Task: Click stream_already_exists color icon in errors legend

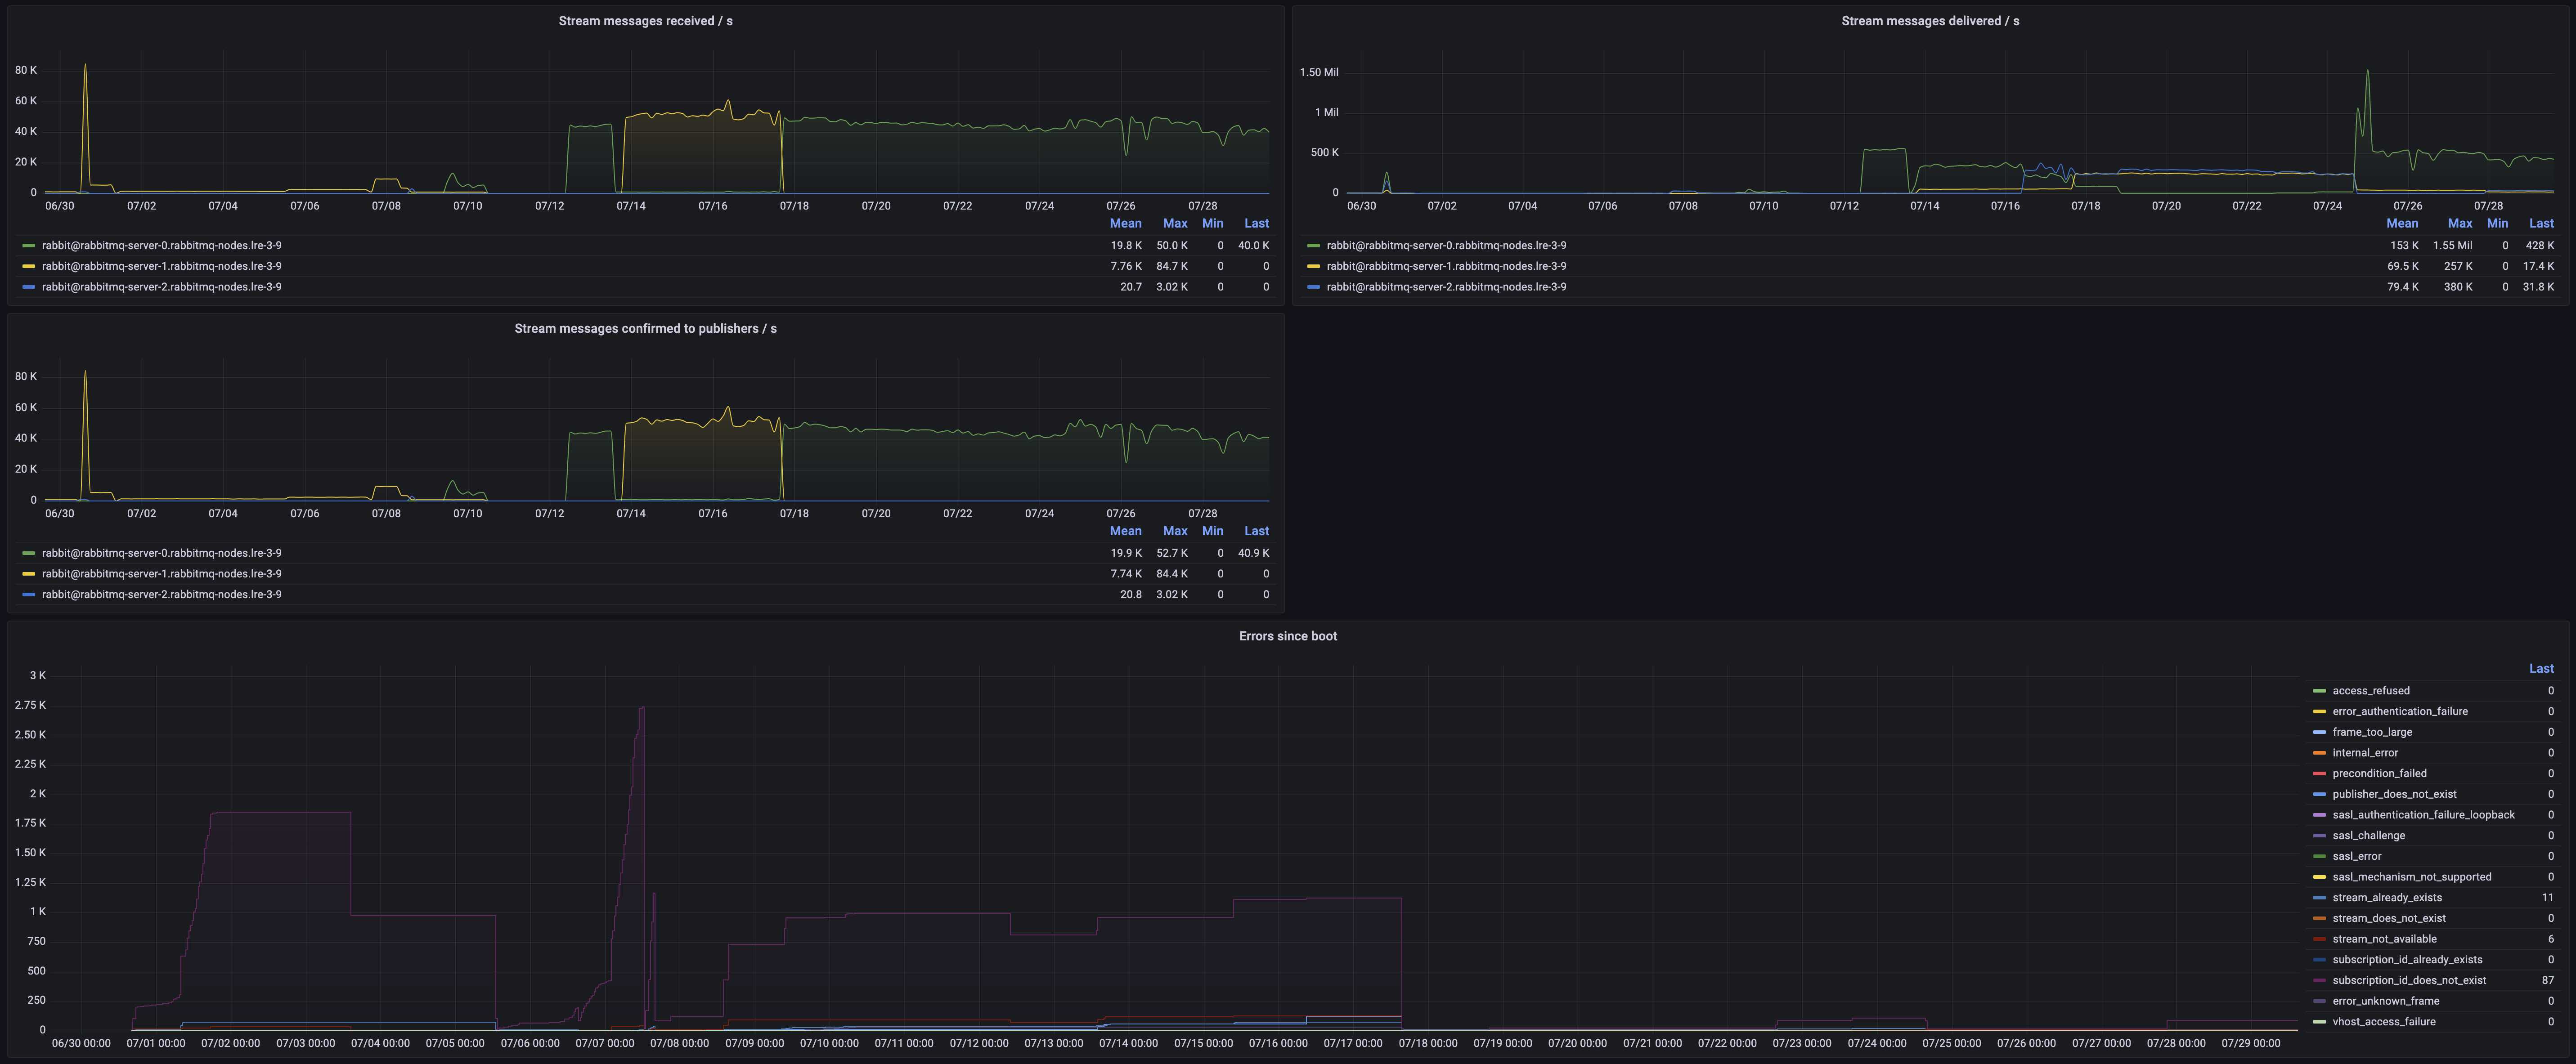Action: (x=2319, y=898)
